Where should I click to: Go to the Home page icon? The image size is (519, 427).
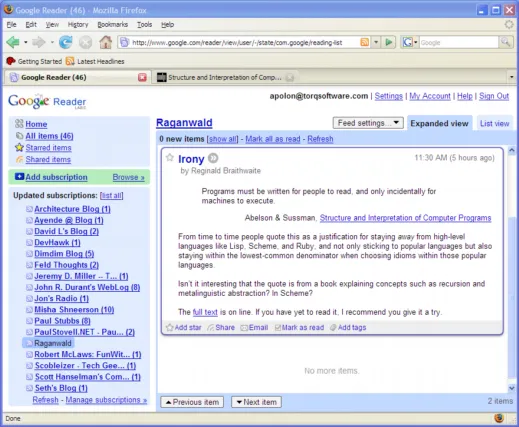click(106, 42)
